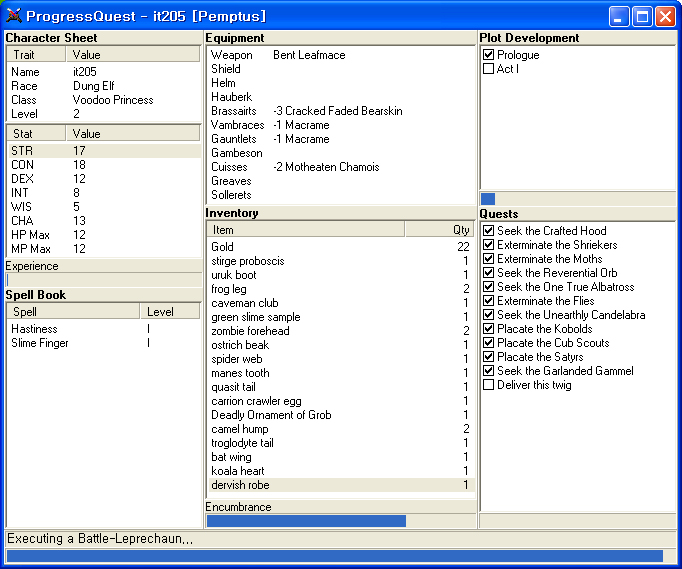Select stirge proboscis in inventory
The image size is (682, 569).
tap(341, 261)
